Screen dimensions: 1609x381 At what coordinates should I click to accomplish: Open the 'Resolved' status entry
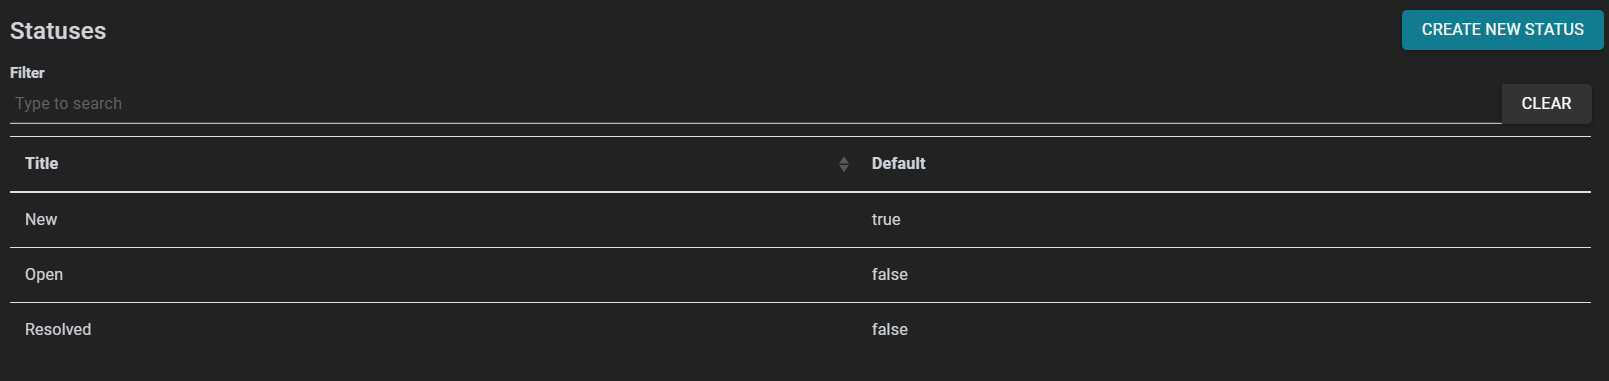[58, 330]
